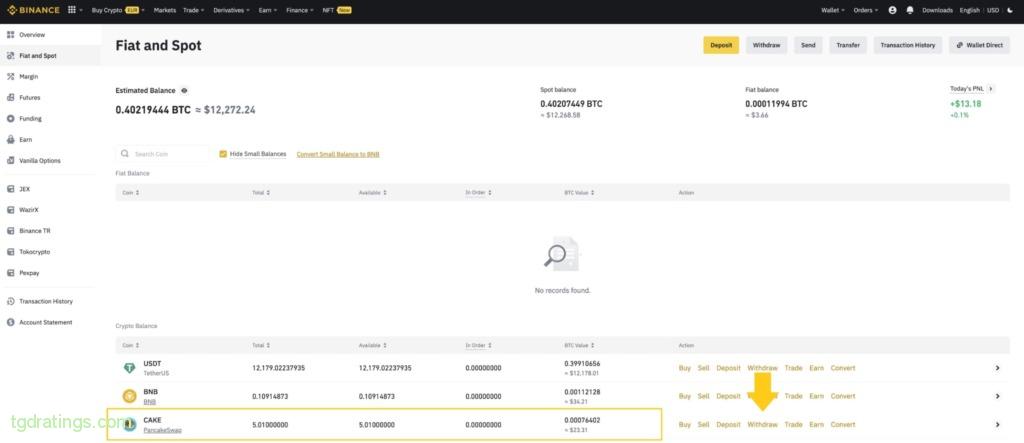Image resolution: width=1024 pixels, height=443 pixels.
Task: Hide the estimated balance with eye icon
Action: point(184,91)
